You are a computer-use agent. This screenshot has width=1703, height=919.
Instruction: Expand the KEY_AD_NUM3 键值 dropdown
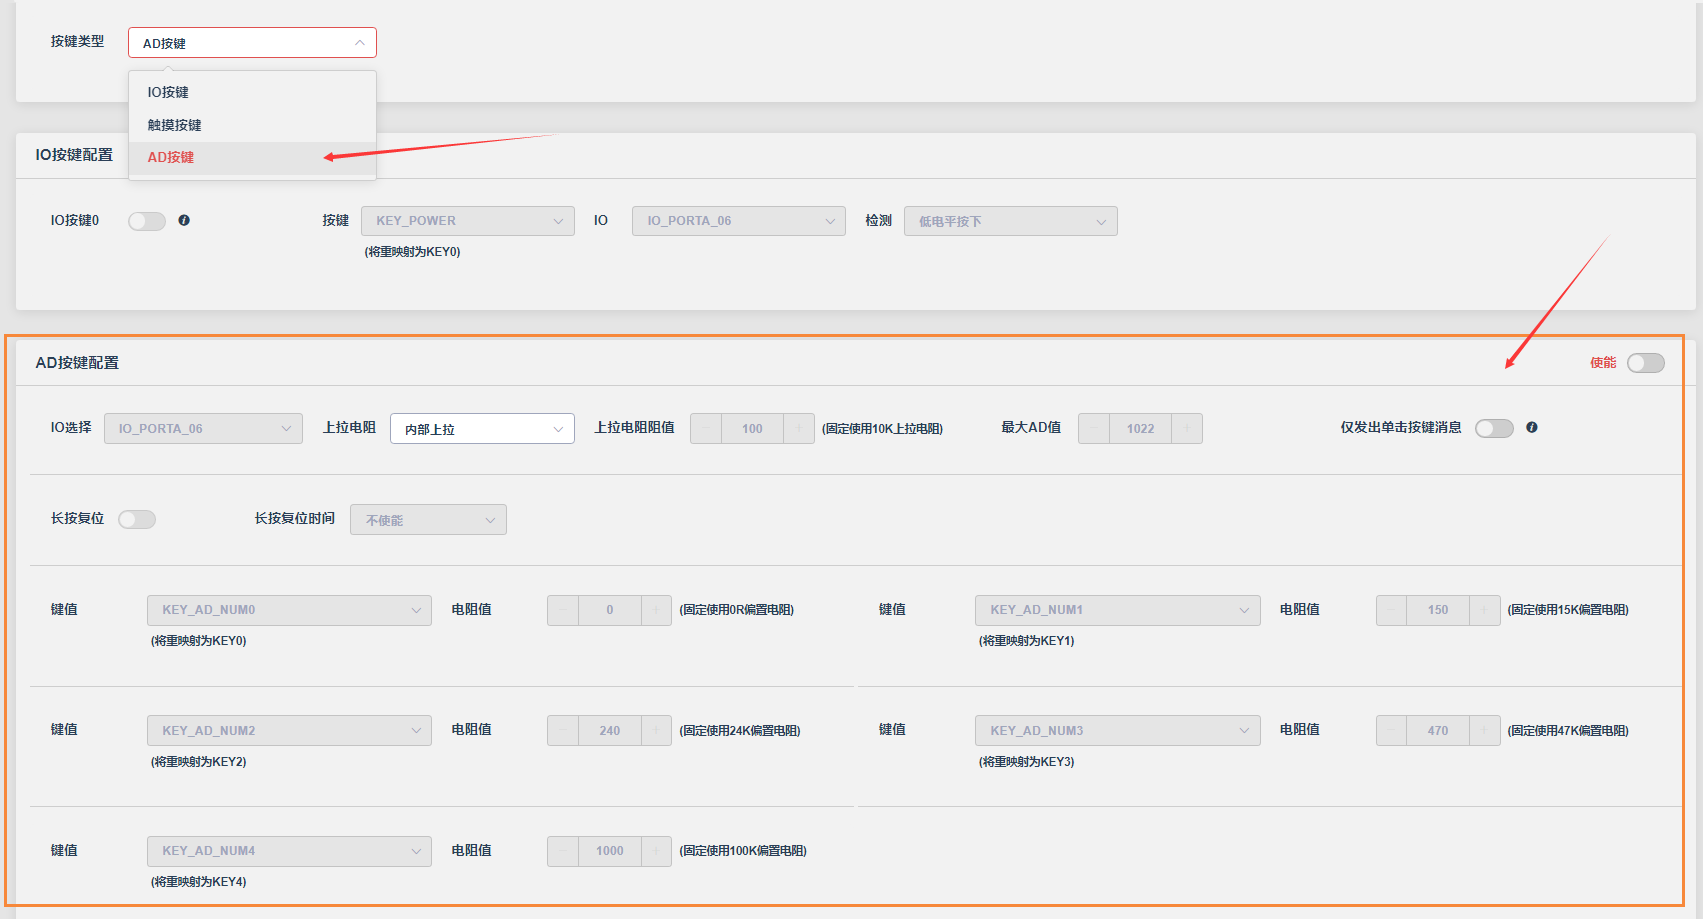click(1118, 730)
